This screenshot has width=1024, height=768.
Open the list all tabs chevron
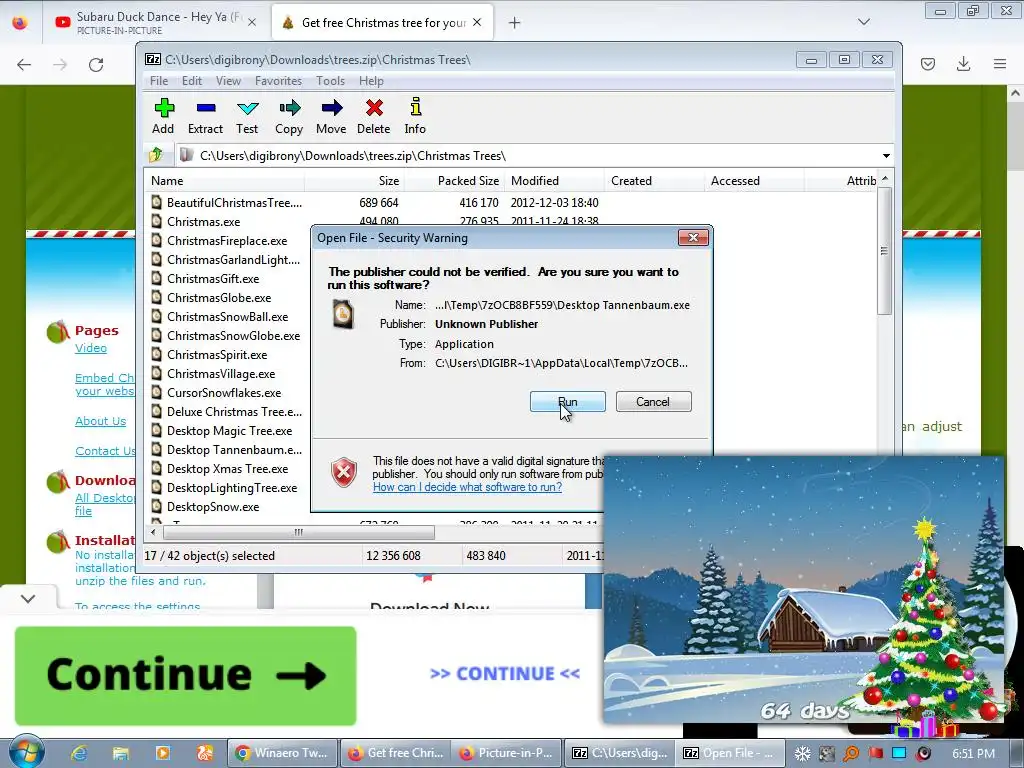[x=863, y=22]
